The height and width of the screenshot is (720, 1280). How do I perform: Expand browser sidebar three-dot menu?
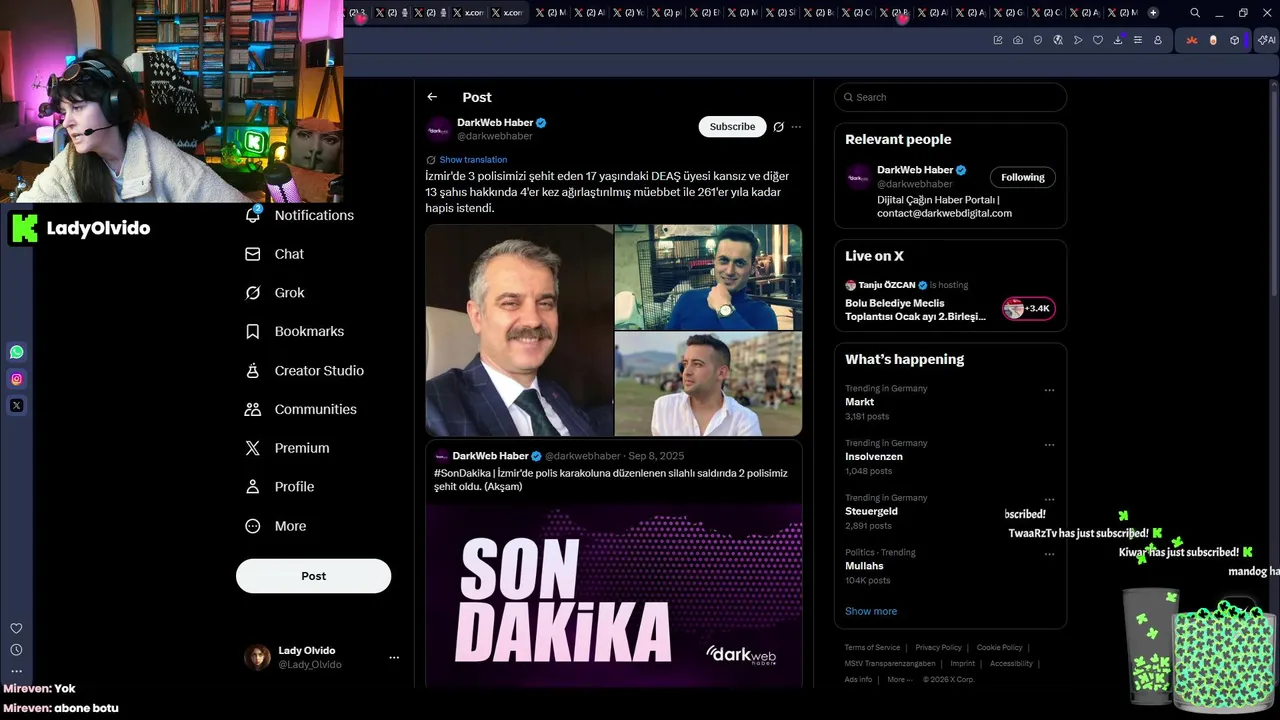16,672
